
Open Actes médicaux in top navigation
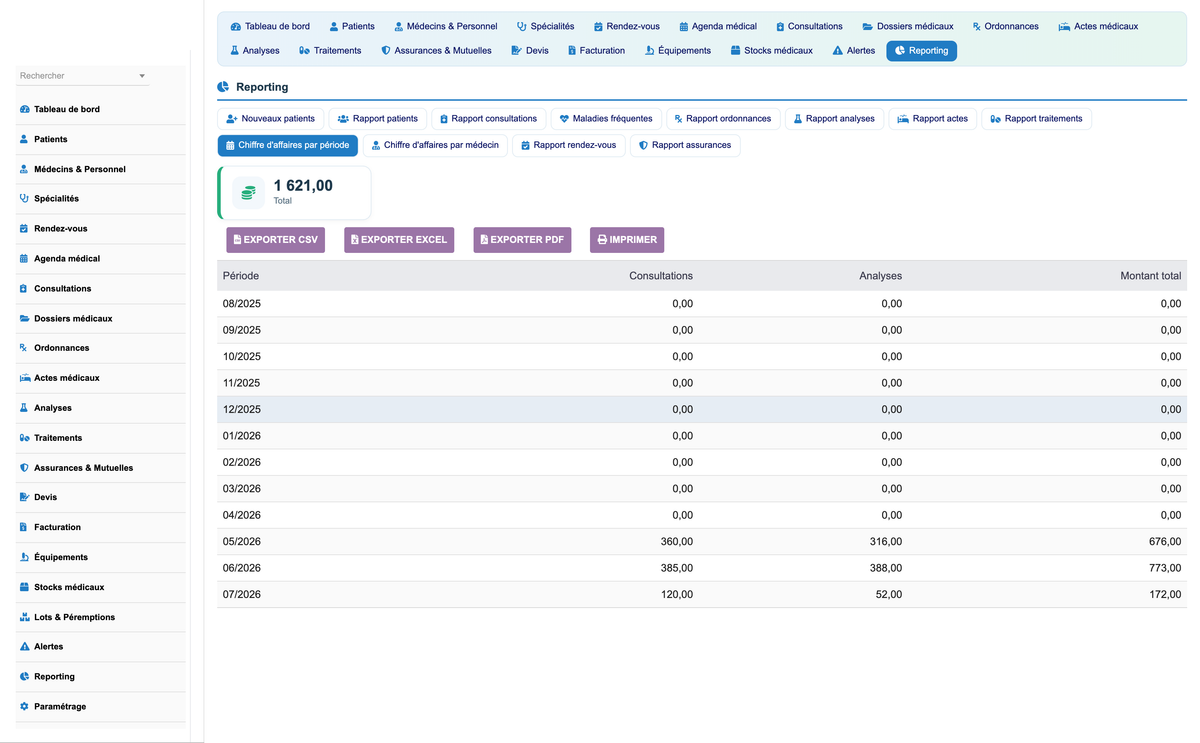click(x=1098, y=26)
